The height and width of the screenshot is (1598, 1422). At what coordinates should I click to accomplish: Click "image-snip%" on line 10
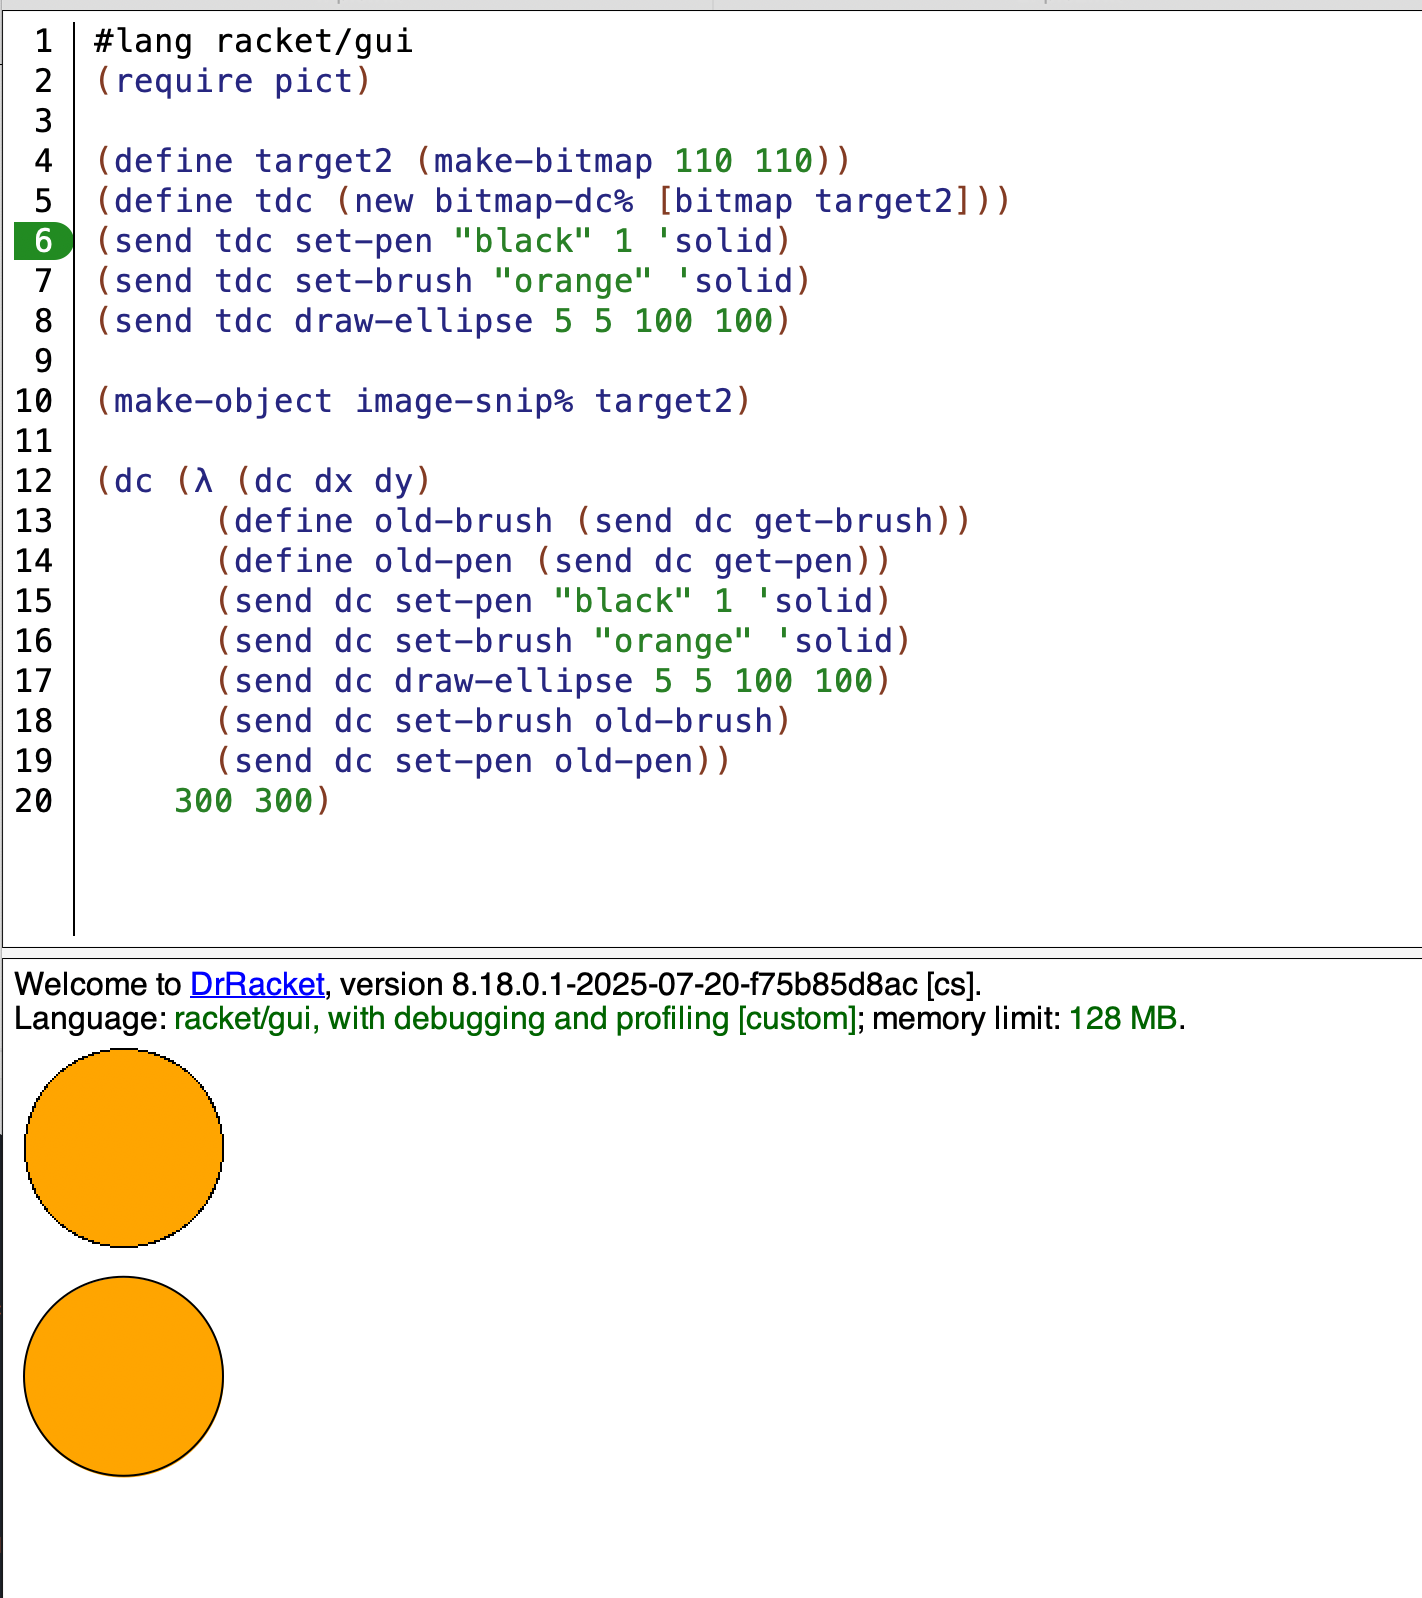point(463,401)
